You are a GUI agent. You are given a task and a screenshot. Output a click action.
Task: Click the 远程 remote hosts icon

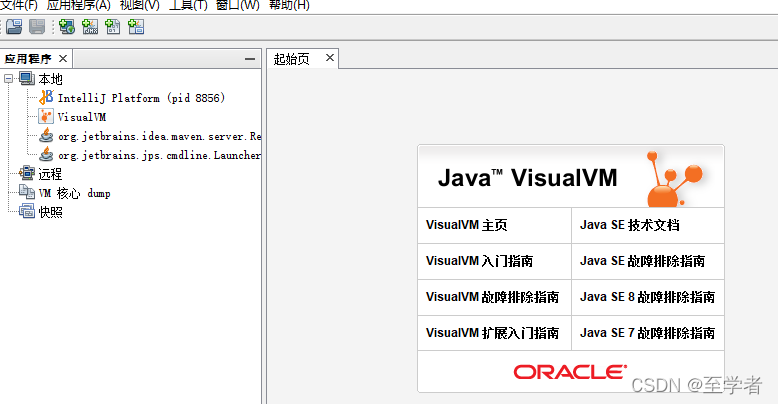coord(27,173)
